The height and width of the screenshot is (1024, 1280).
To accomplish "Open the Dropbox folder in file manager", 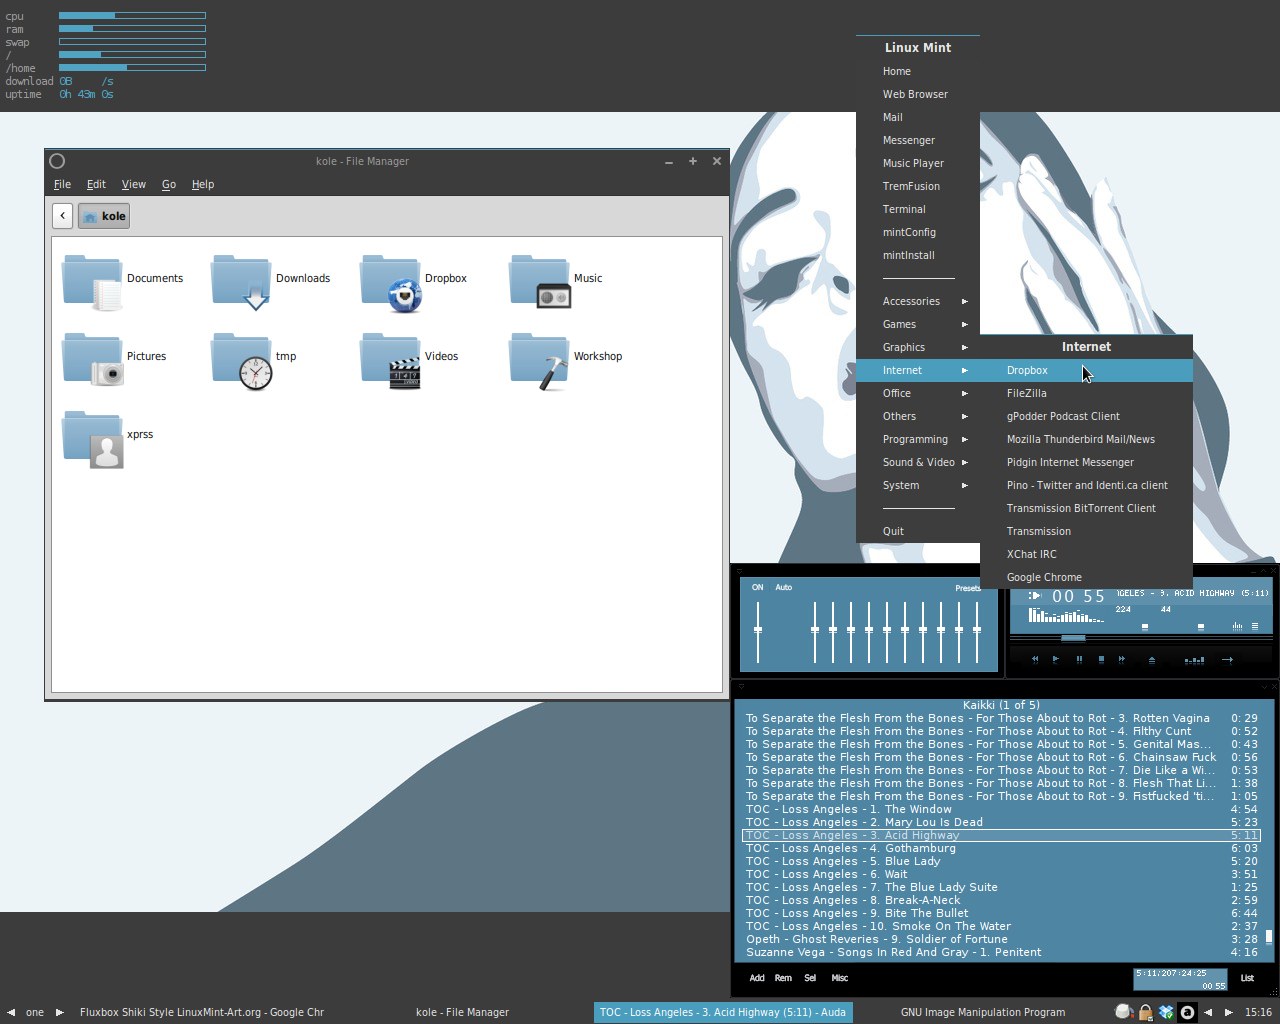I will tap(391, 282).
